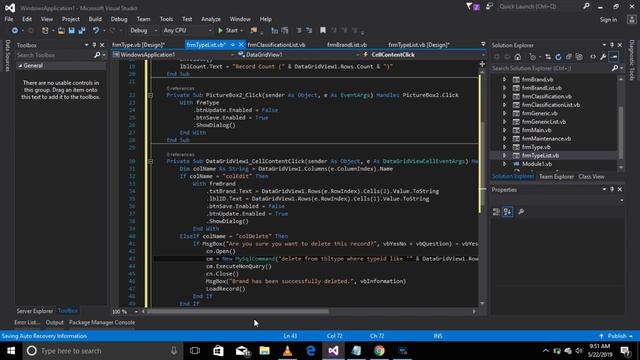Toggle Categorized view in Properties panel
This screenshot has height=360, width=640.
pyautogui.click(x=496, y=212)
